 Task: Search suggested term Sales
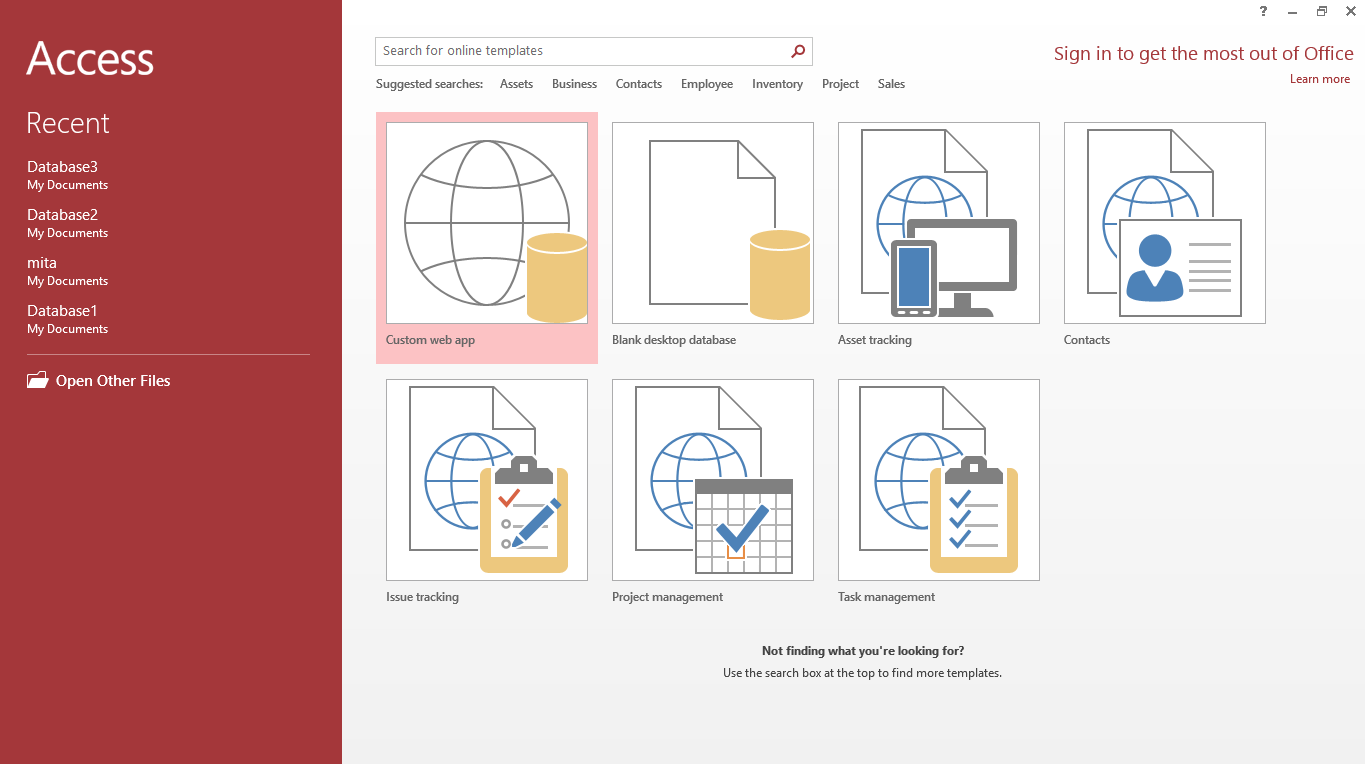coord(891,84)
